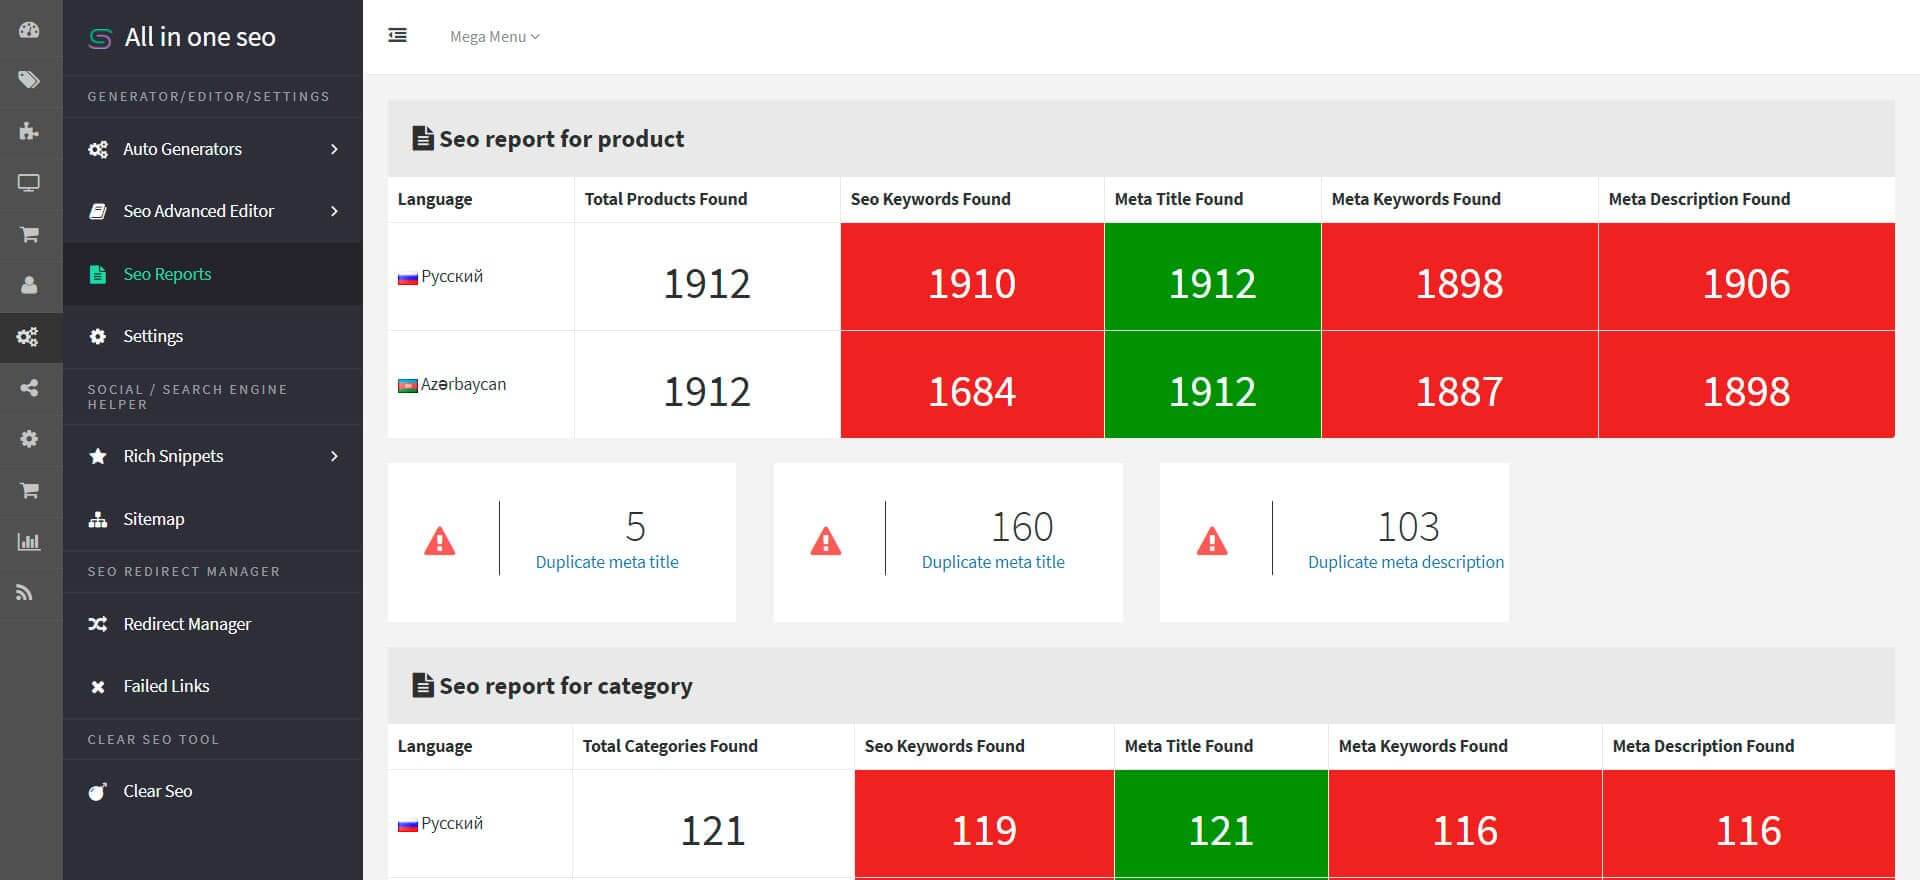The height and width of the screenshot is (880, 1920).
Task: Click the Seo report for product heading
Action: [562, 139]
